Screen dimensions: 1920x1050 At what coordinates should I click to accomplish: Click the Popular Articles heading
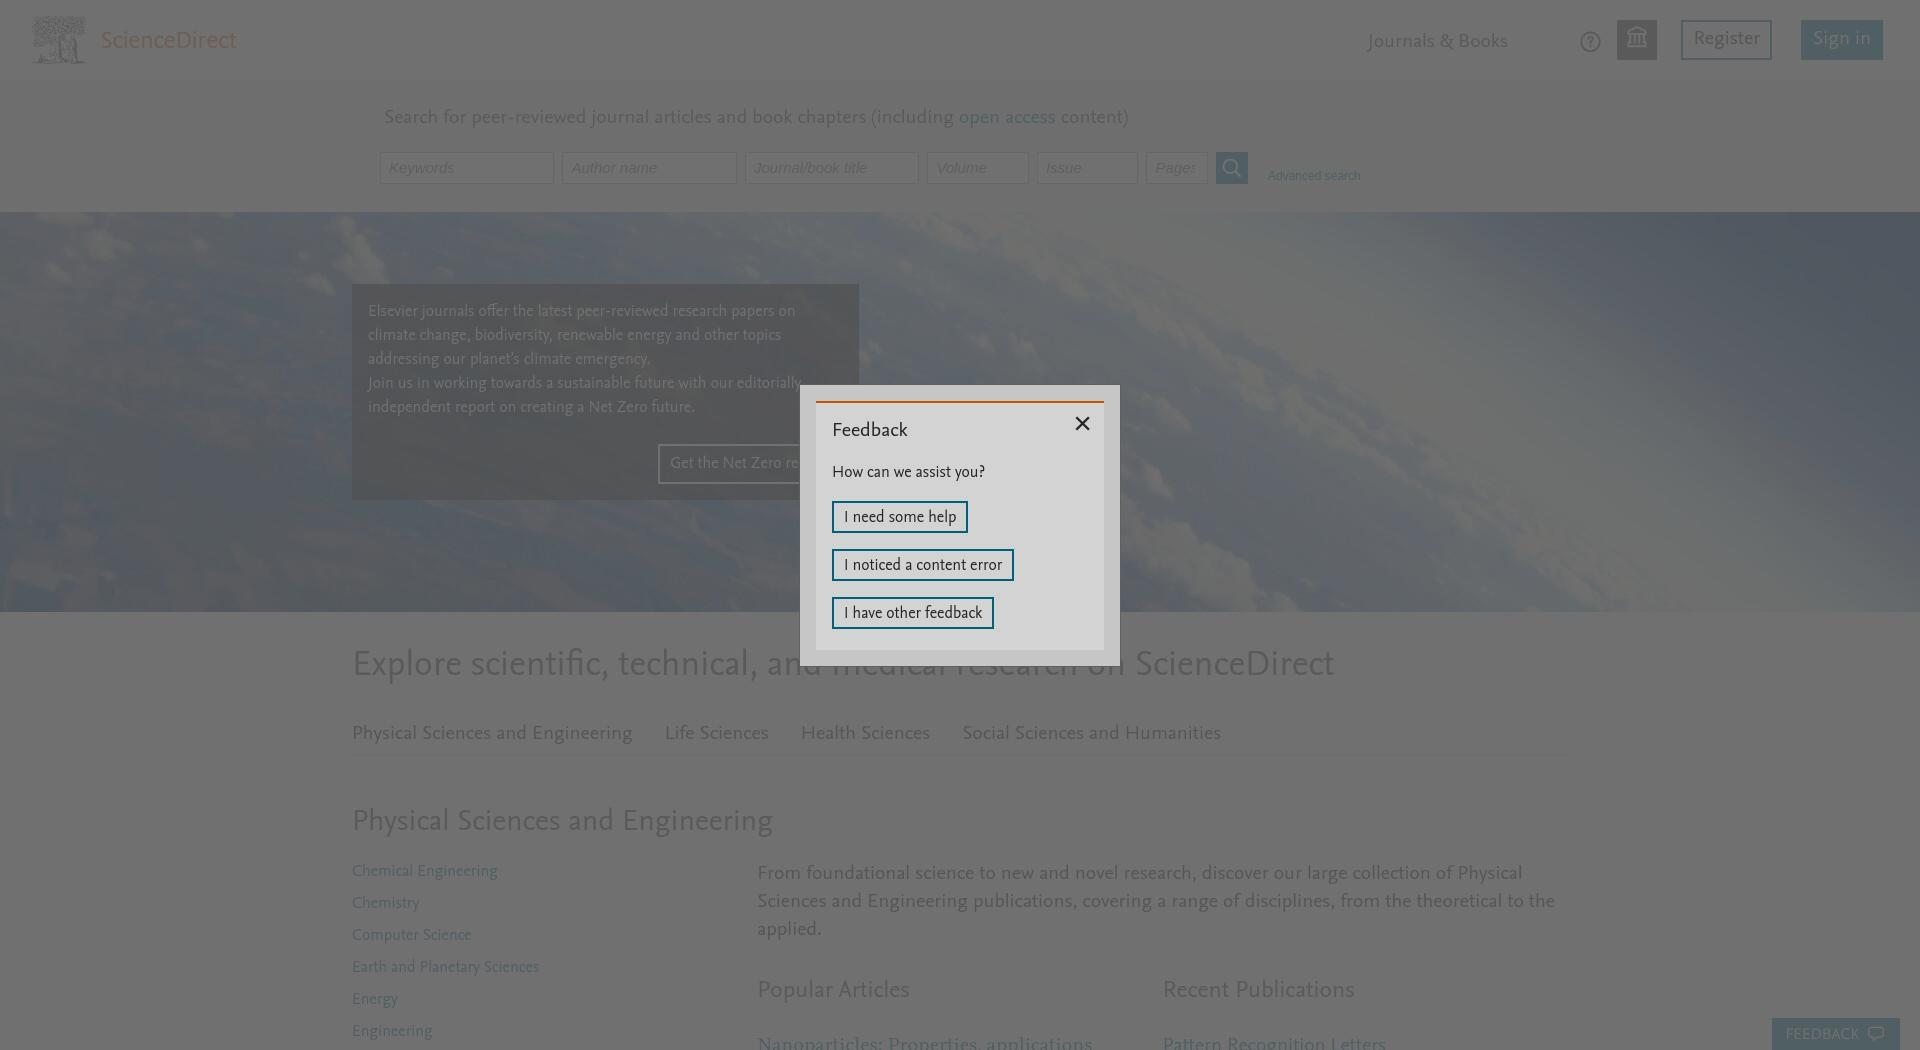pyautogui.click(x=833, y=990)
